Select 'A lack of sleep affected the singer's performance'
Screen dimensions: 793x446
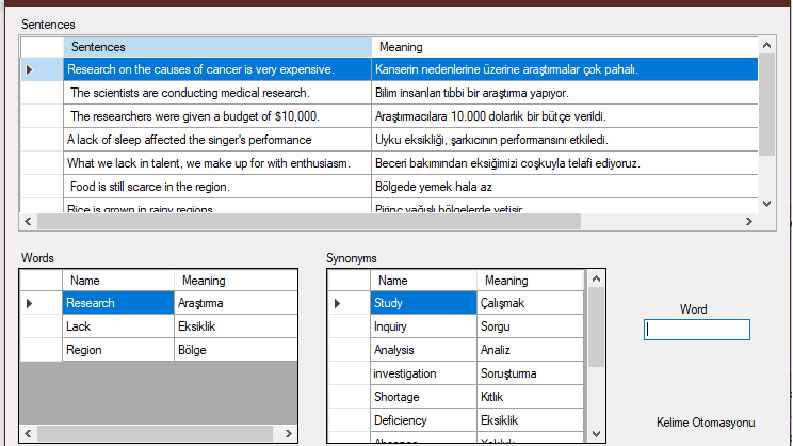click(x=217, y=140)
